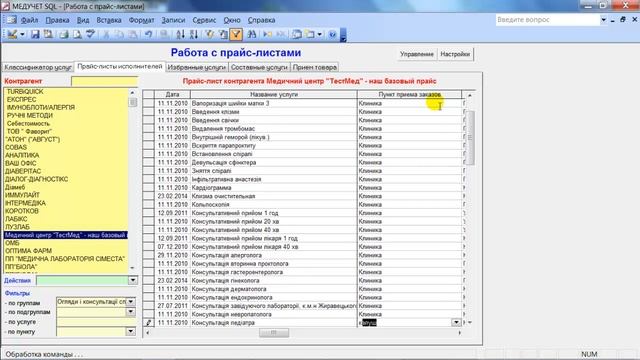
Task: Click the contractor list vertical scrollbar thumb
Action: [133, 102]
